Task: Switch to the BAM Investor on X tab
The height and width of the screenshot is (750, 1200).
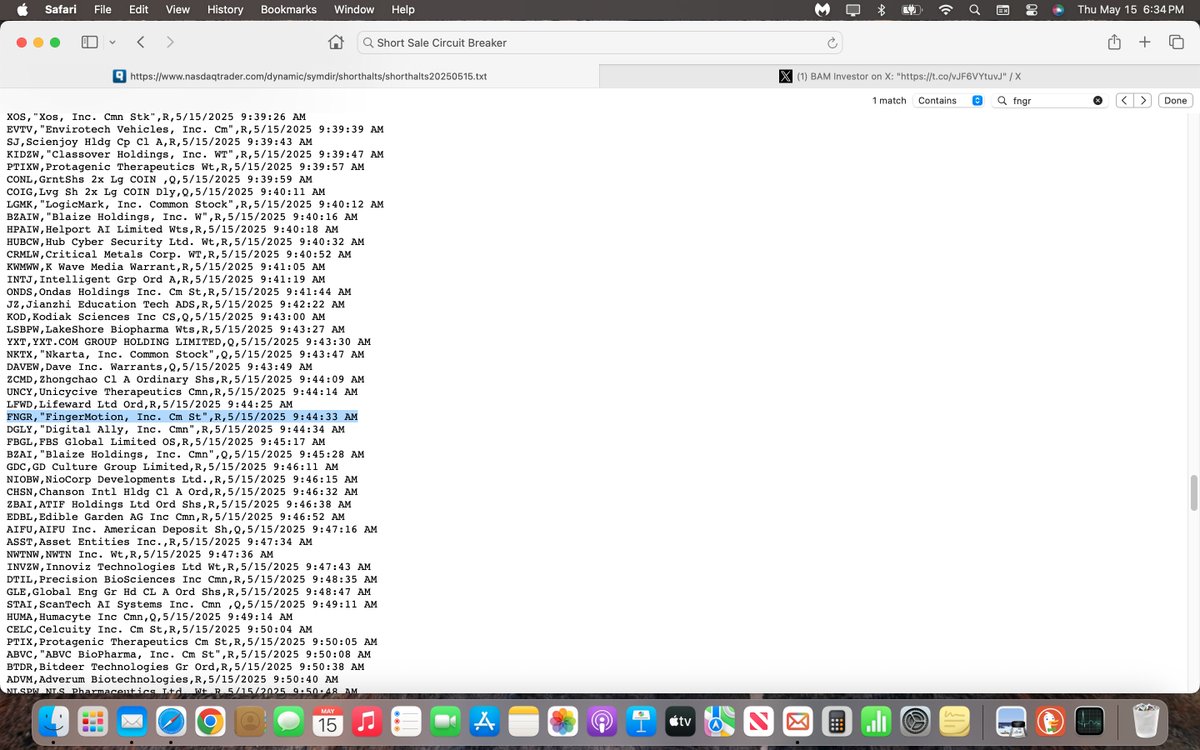Action: [900, 76]
